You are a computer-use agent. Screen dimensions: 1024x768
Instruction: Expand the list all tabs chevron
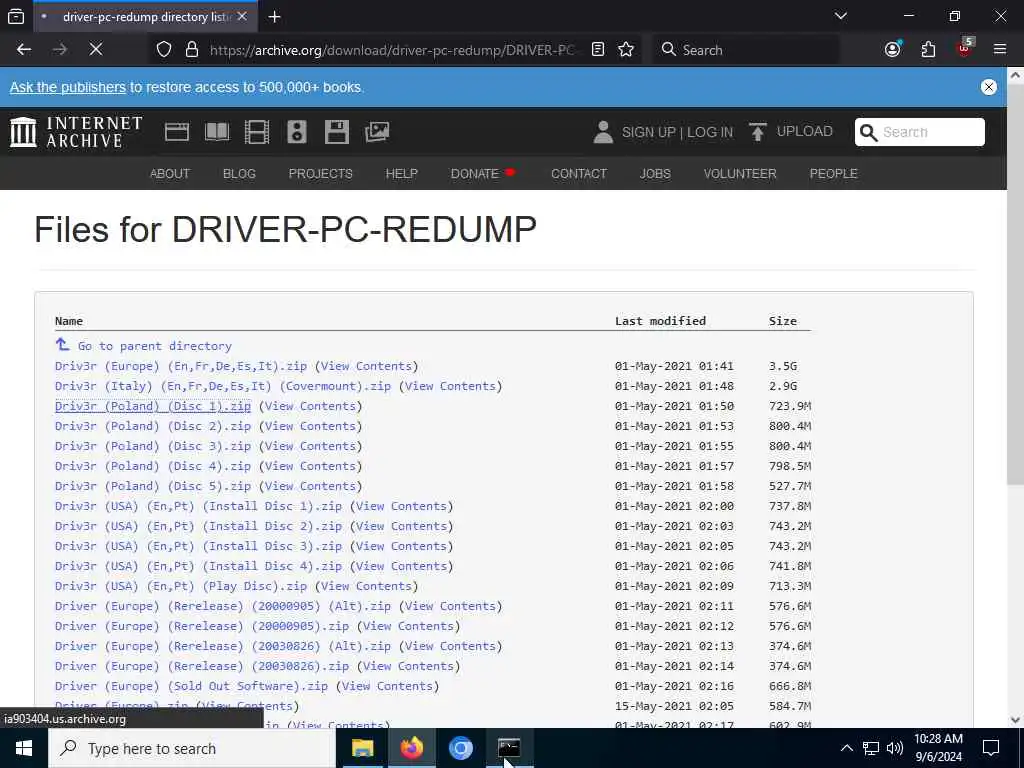(840, 16)
